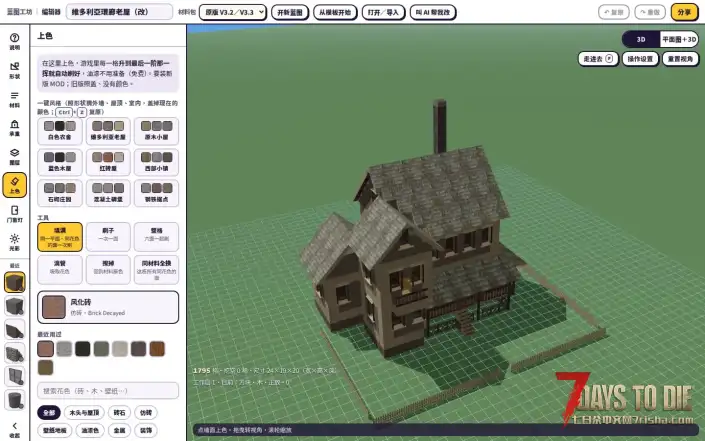Select the highlighted cube block in recent shapes
705x441 pixels.
point(14,282)
